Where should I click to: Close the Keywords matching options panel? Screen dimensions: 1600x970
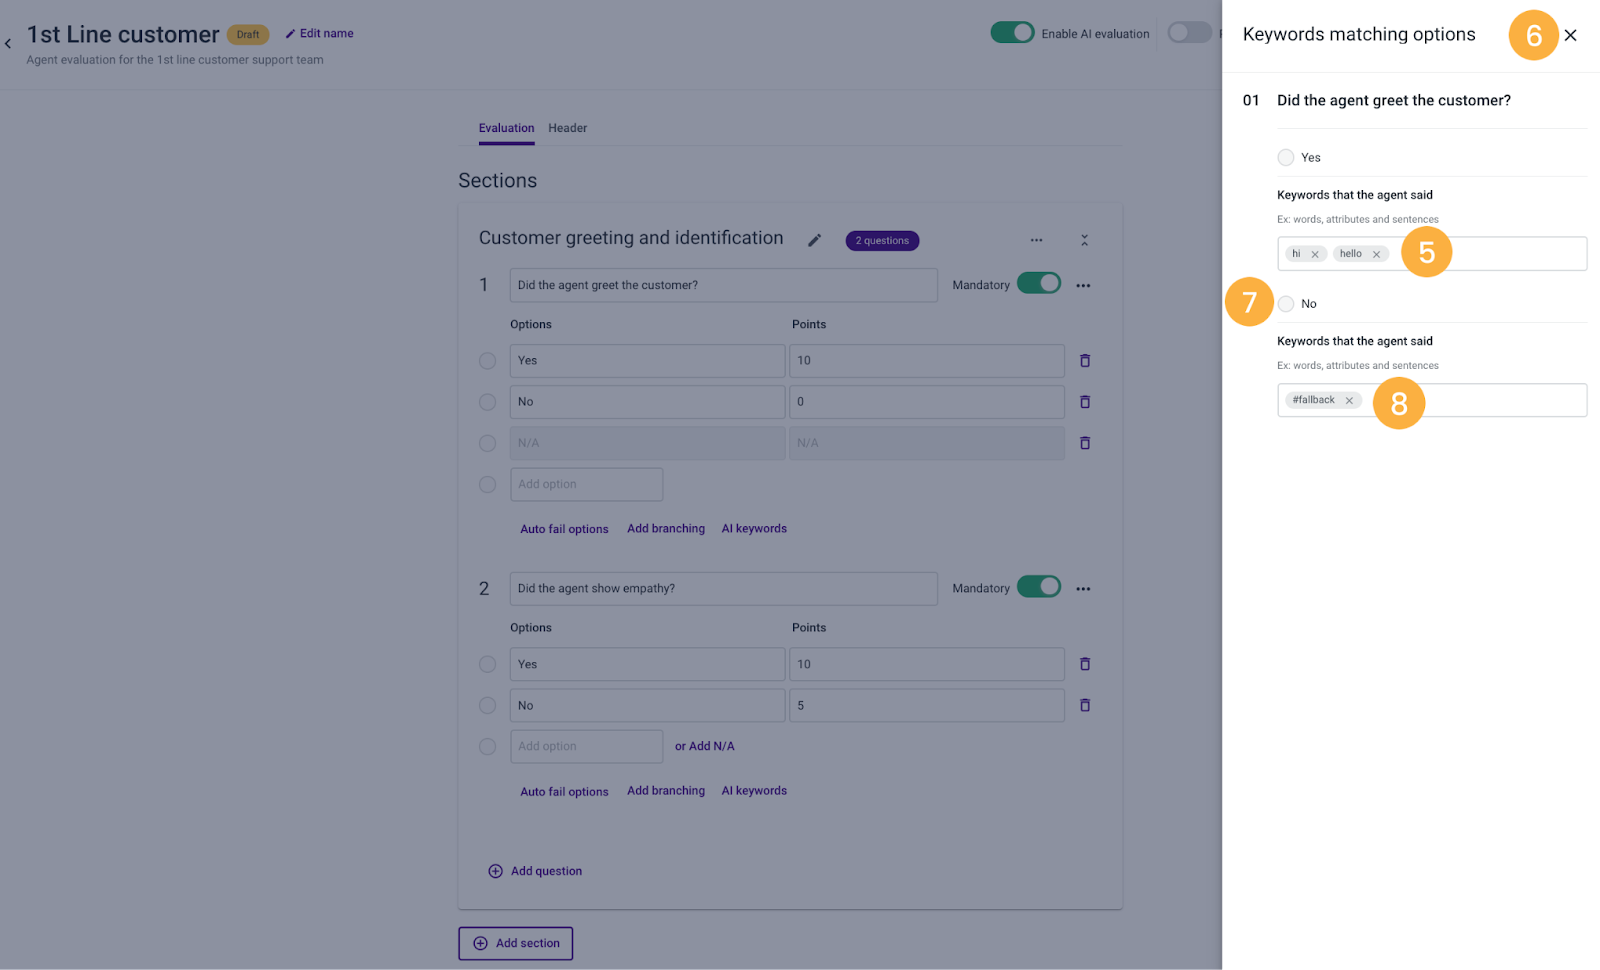tap(1571, 35)
